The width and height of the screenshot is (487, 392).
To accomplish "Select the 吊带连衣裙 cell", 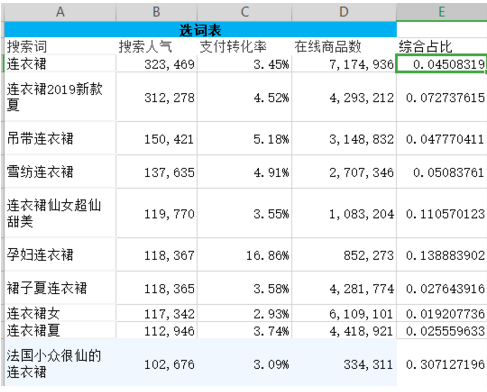I will point(60,138).
